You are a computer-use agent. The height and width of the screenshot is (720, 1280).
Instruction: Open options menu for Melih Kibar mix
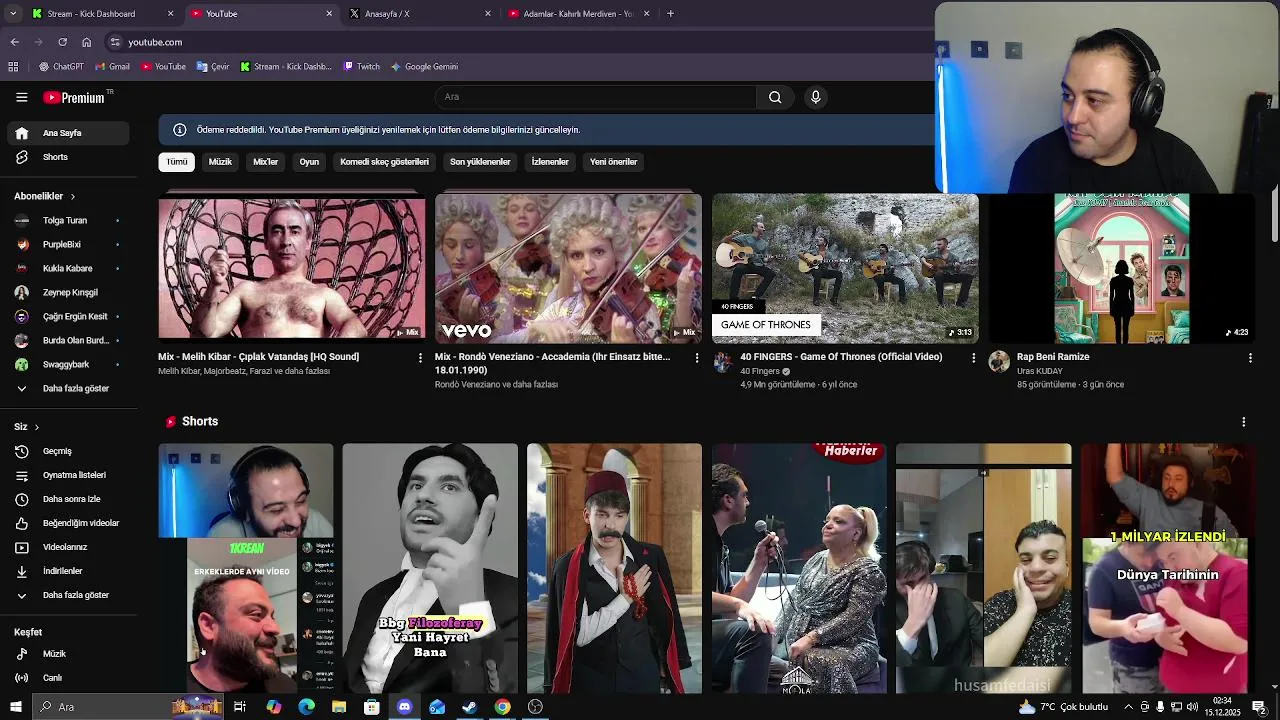pos(420,358)
